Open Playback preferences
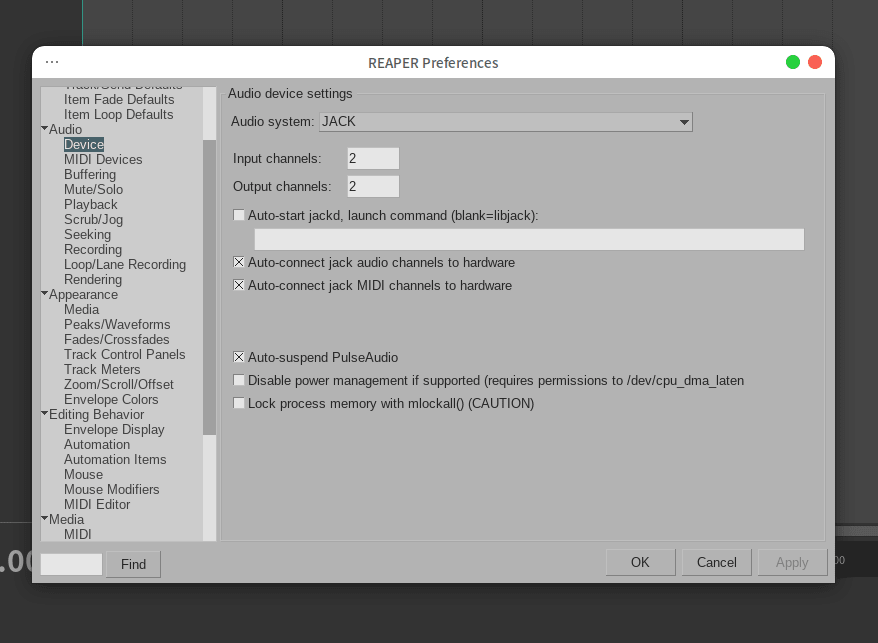This screenshot has width=878, height=643. pyautogui.click(x=91, y=204)
